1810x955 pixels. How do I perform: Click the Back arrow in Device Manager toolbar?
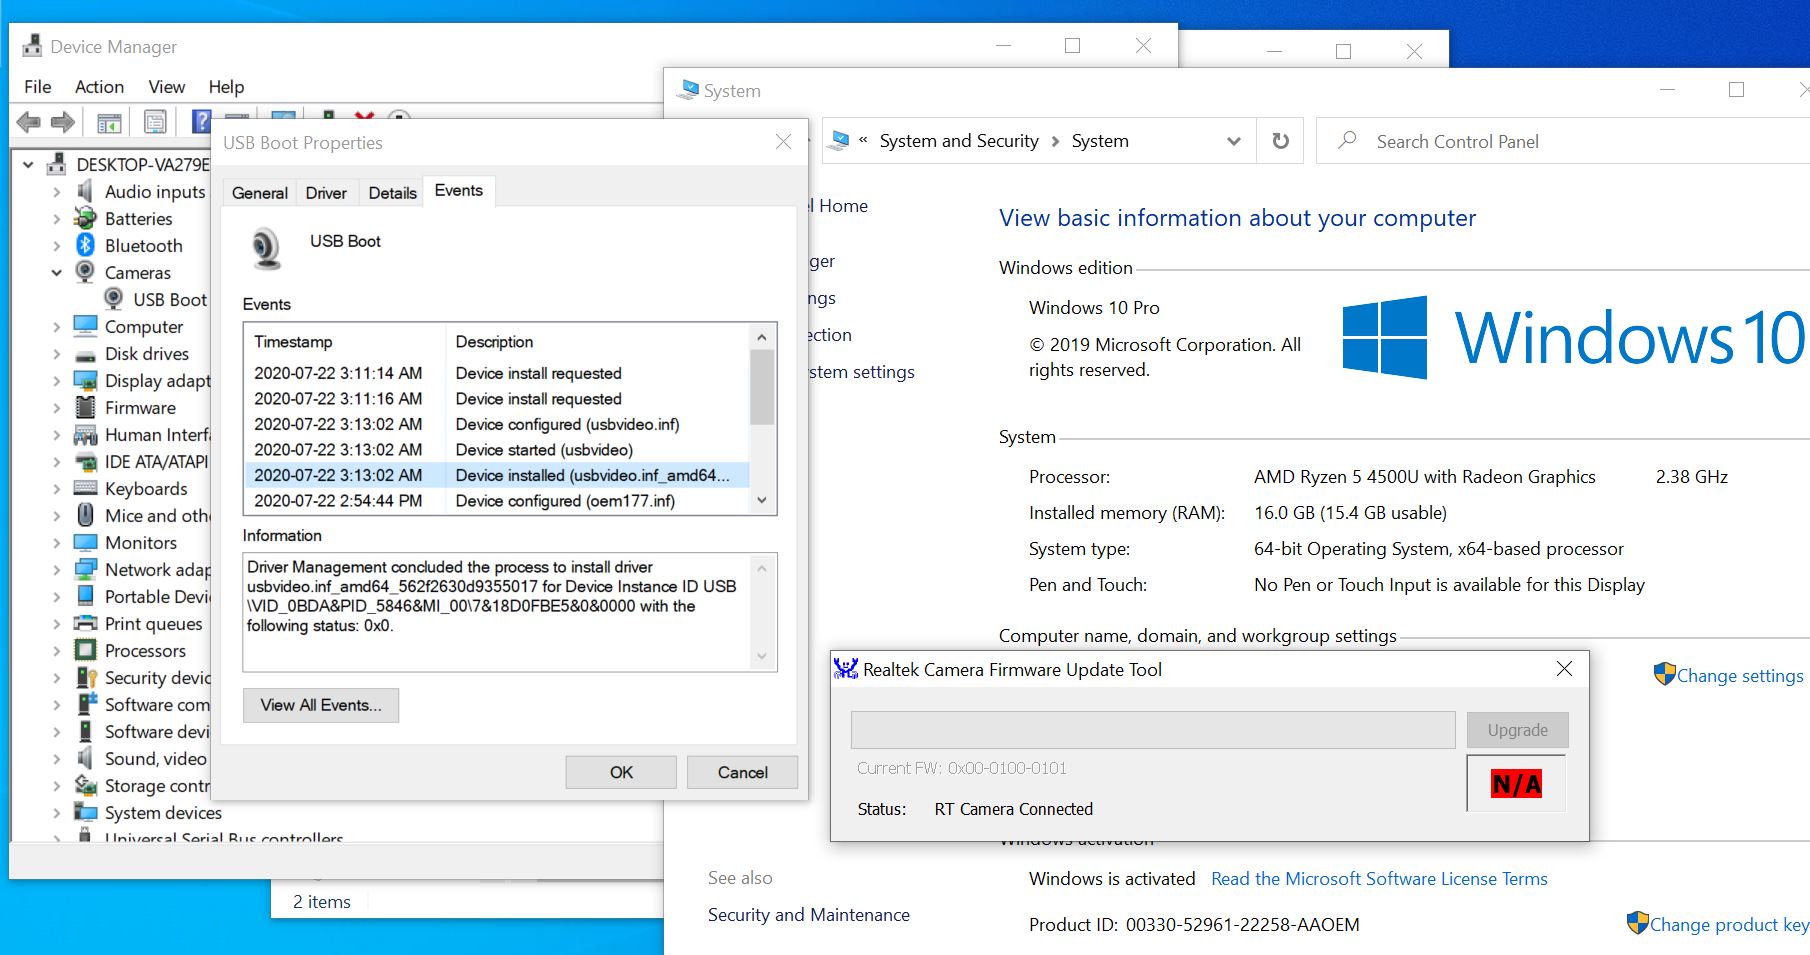pyautogui.click(x=28, y=122)
